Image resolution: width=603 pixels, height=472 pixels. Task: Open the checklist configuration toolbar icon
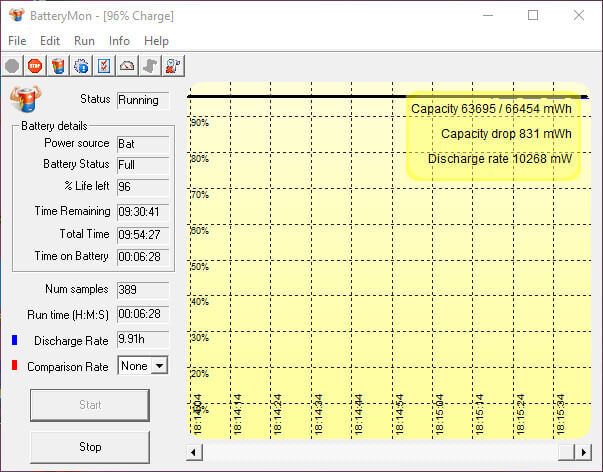tap(104, 66)
